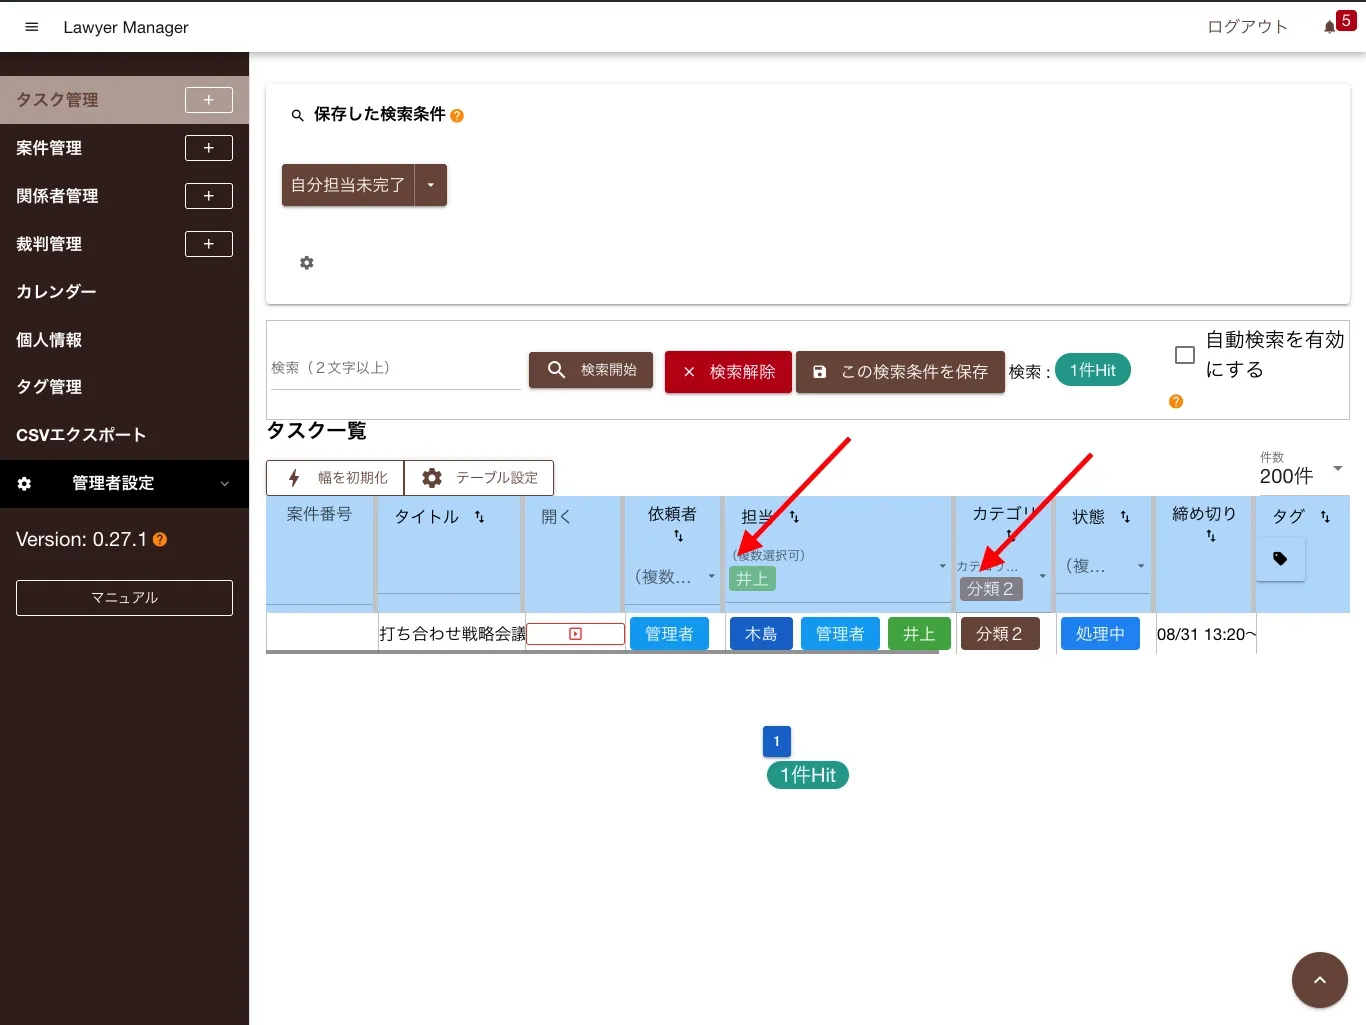Click deadline 08/31 13:20 cell
This screenshot has width=1366, height=1025.
pos(1206,634)
